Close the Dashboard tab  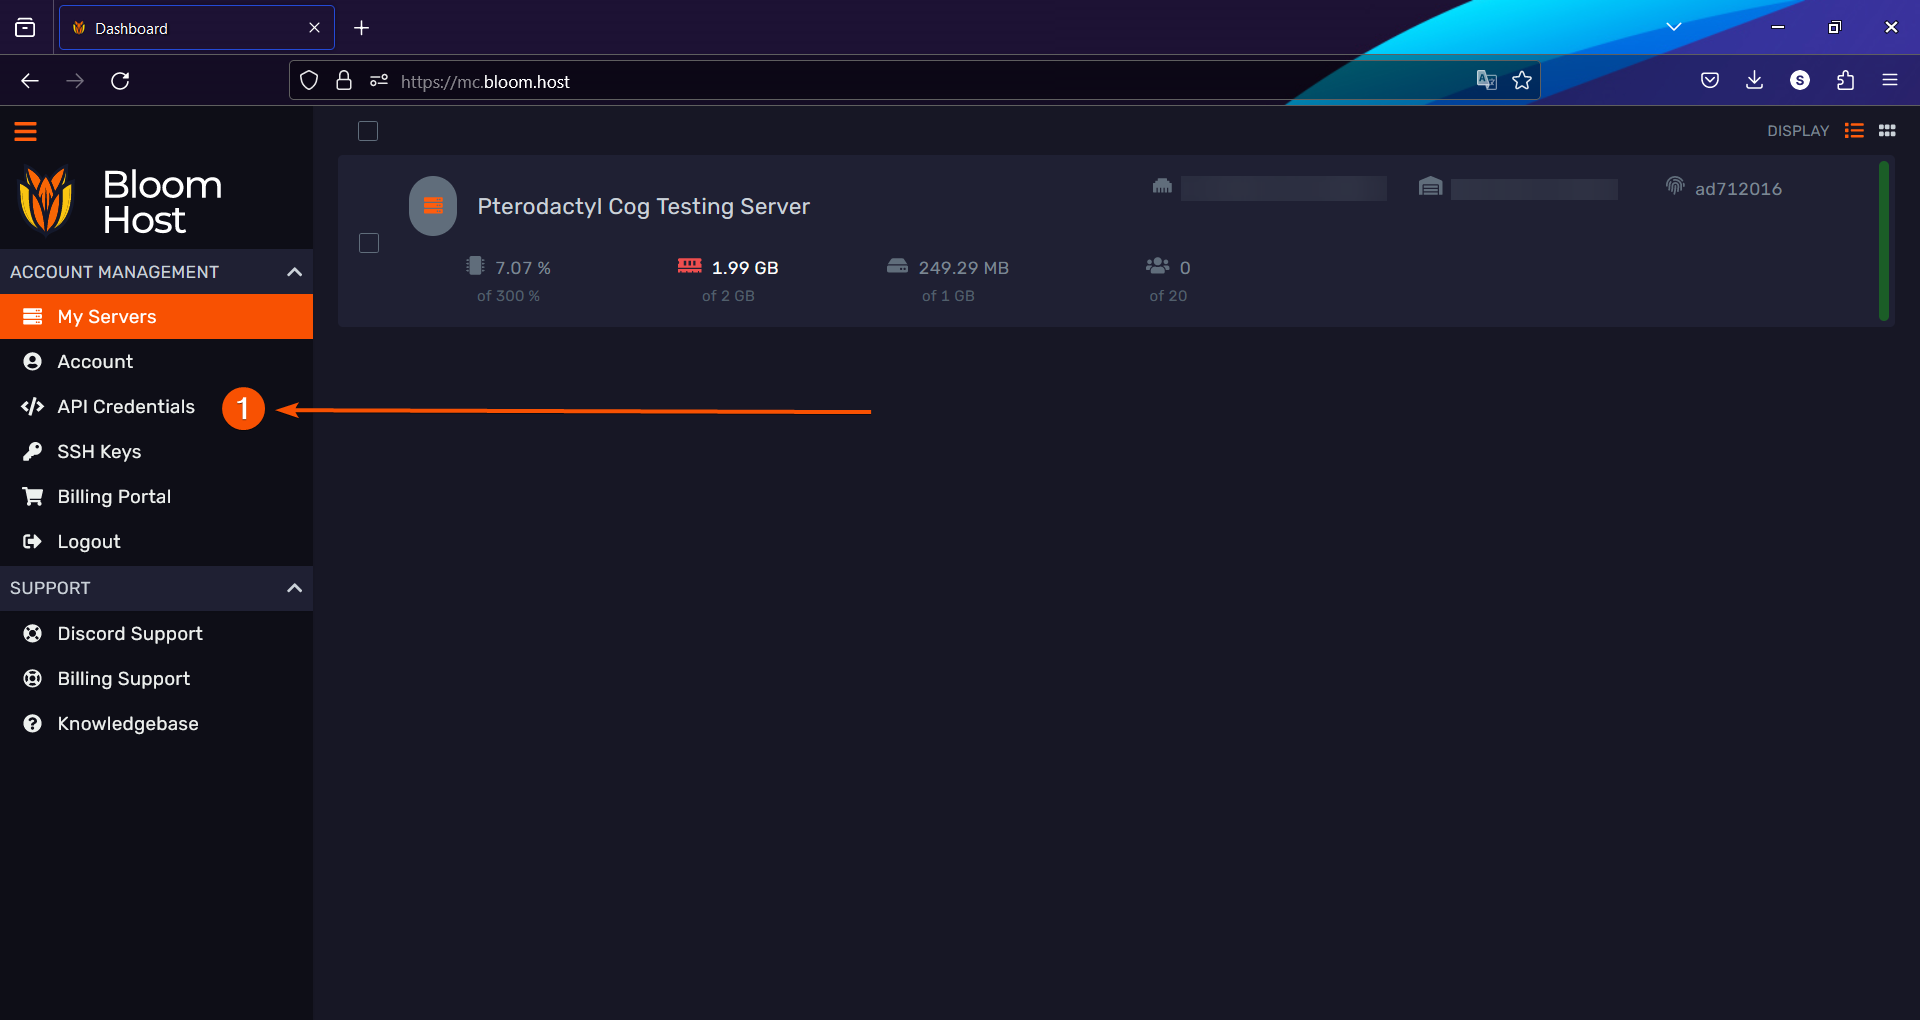[314, 28]
